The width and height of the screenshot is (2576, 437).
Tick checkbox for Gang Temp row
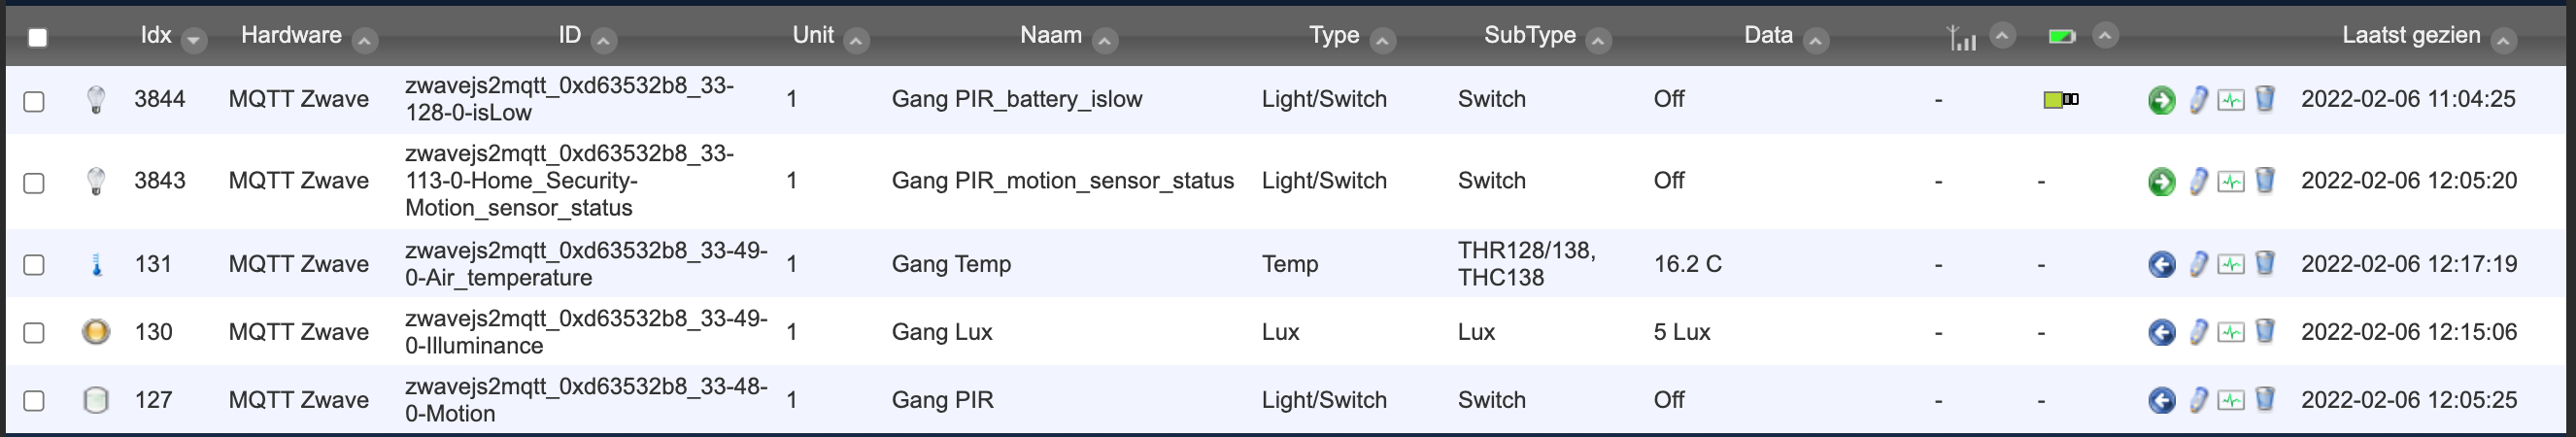34,265
